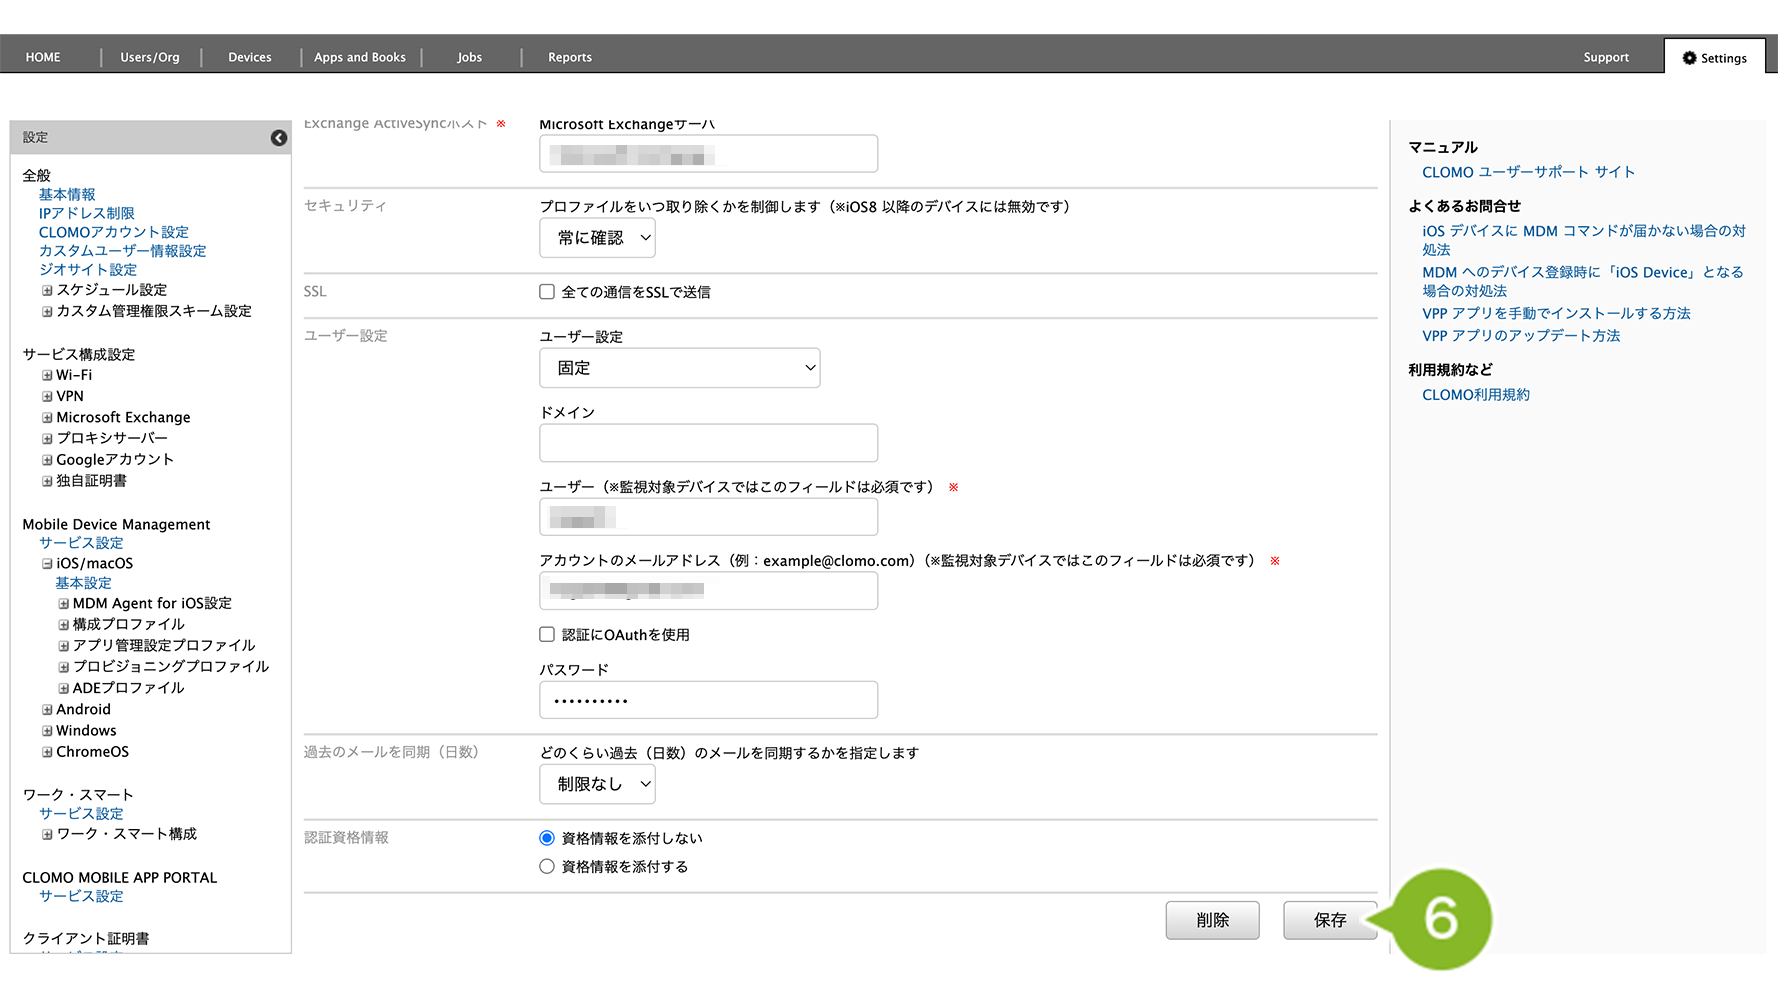Image resolution: width=1778 pixels, height=1000 pixels.
Task: Select 資格情報を添付する radio button
Action: pos(547,867)
